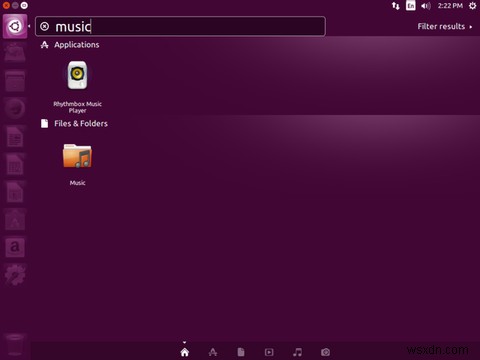Open the sound volume indicator
Viewport: 480px width, 360px height.
click(426, 6)
